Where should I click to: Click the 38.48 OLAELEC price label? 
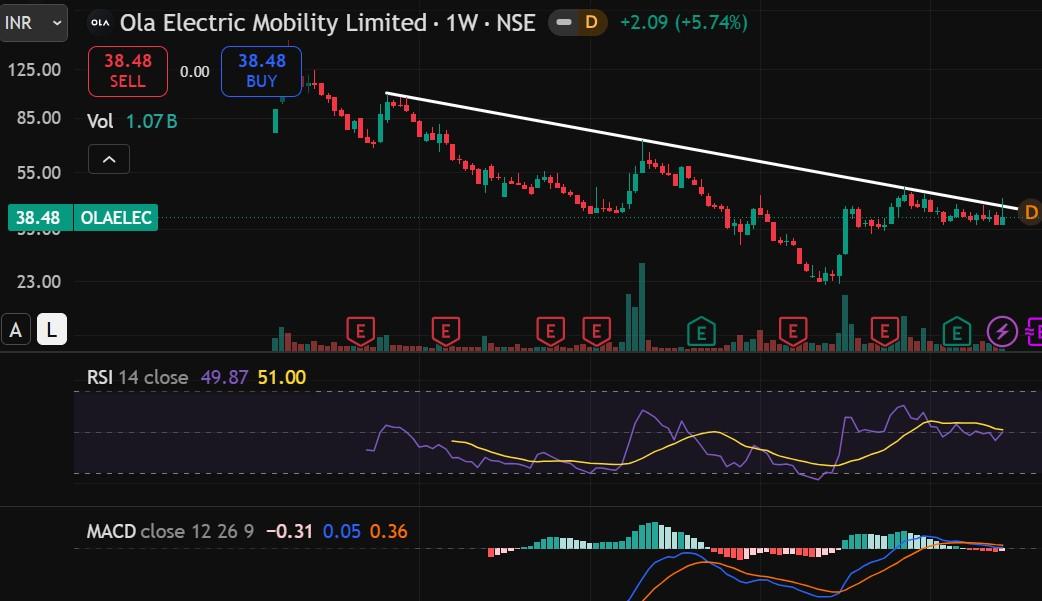[82, 217]
